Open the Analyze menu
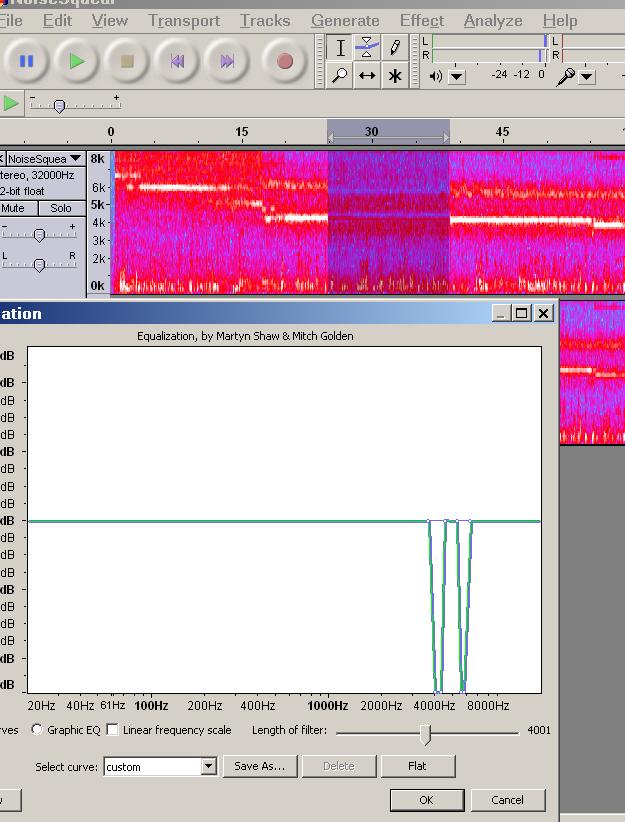Viewport: 625px width, 822px height. coord(493,20)
